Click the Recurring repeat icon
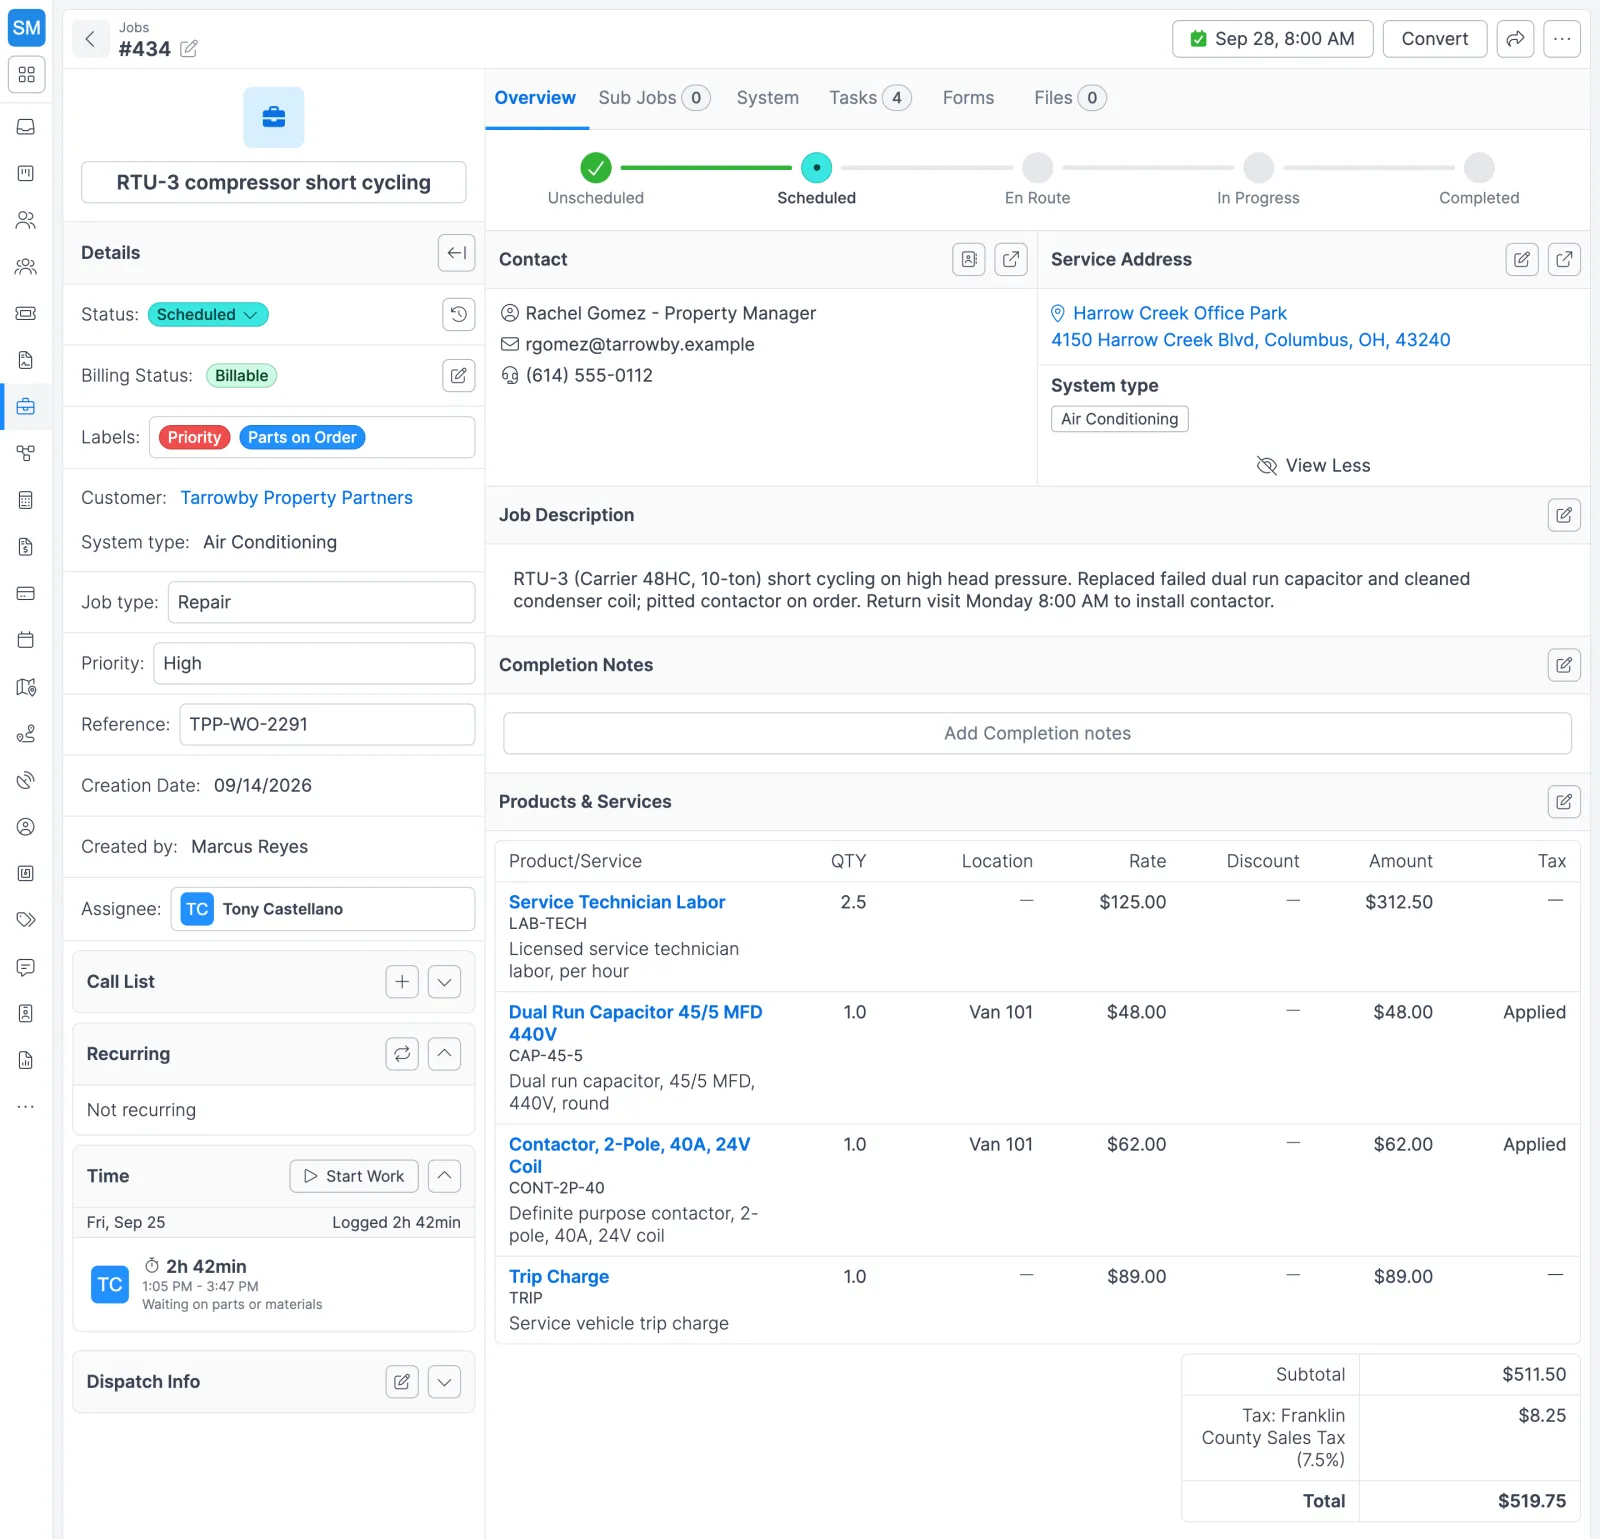The width and height of the screenshot is (1600, 1539). click(x=402, y=1054)
